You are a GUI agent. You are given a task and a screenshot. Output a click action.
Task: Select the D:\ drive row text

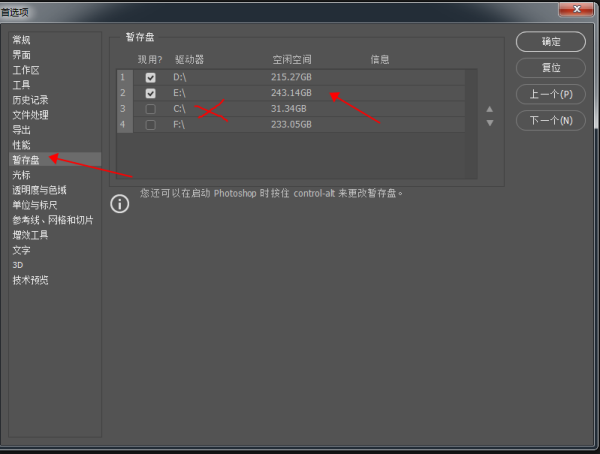179,77
